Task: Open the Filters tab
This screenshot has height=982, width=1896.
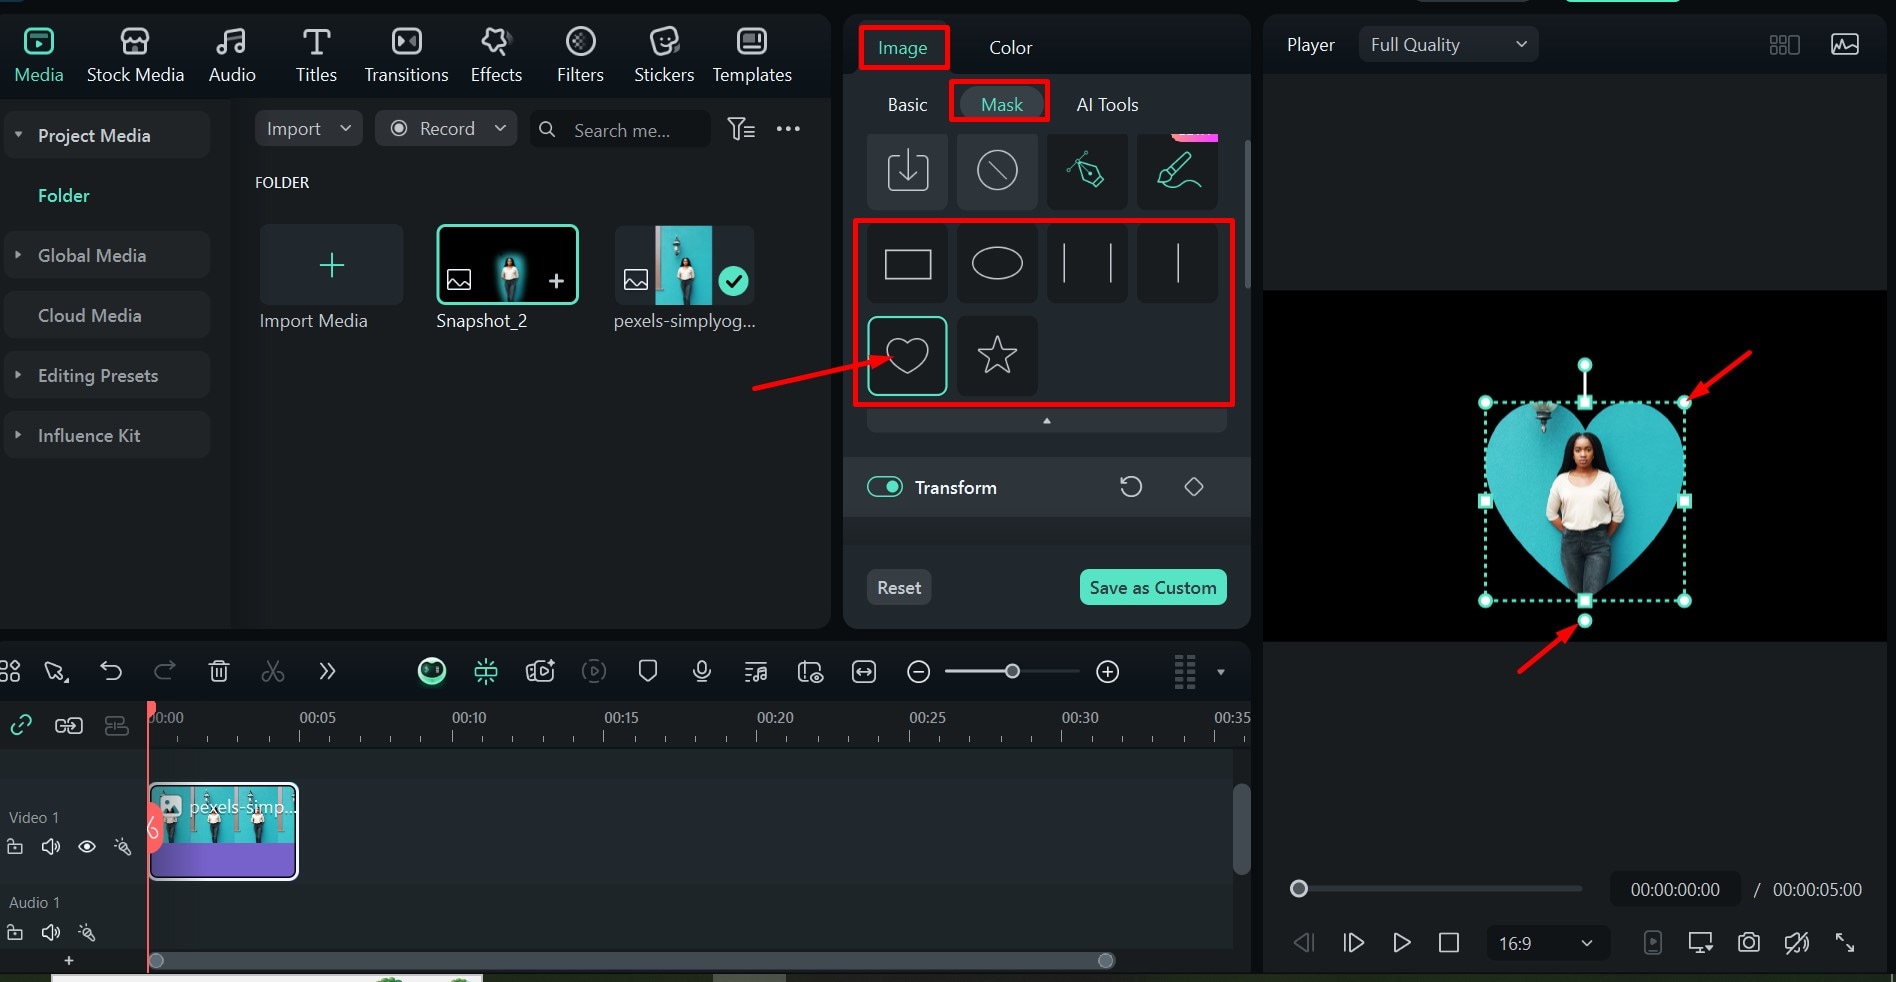Action: tap(580, 55)
